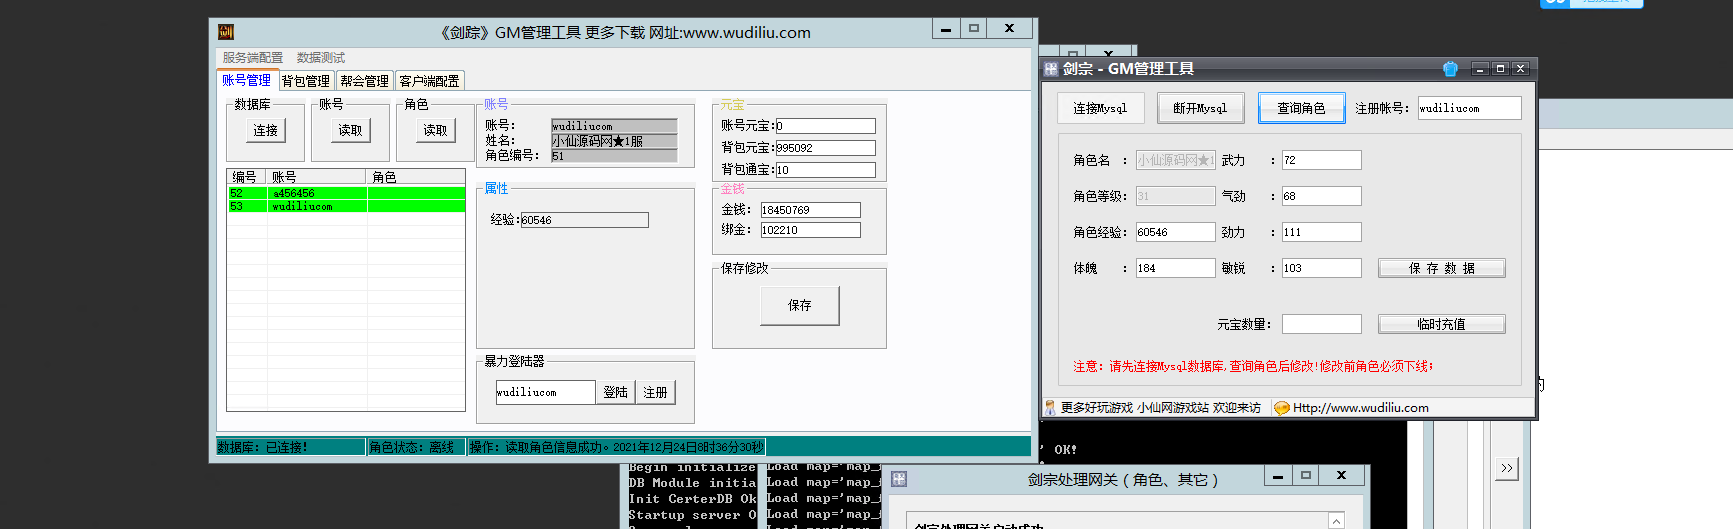Click the 暴力登陆器 account input field
1733x529 pixels.
click(x=545, y=392)
